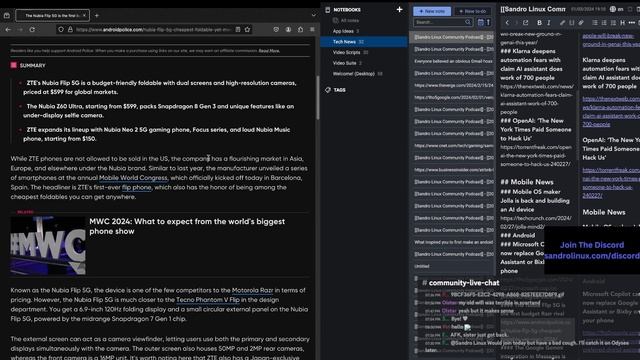Open the list-all-tabs dropdown
This screenshot has height=360, width=640.
click(313, 15)
